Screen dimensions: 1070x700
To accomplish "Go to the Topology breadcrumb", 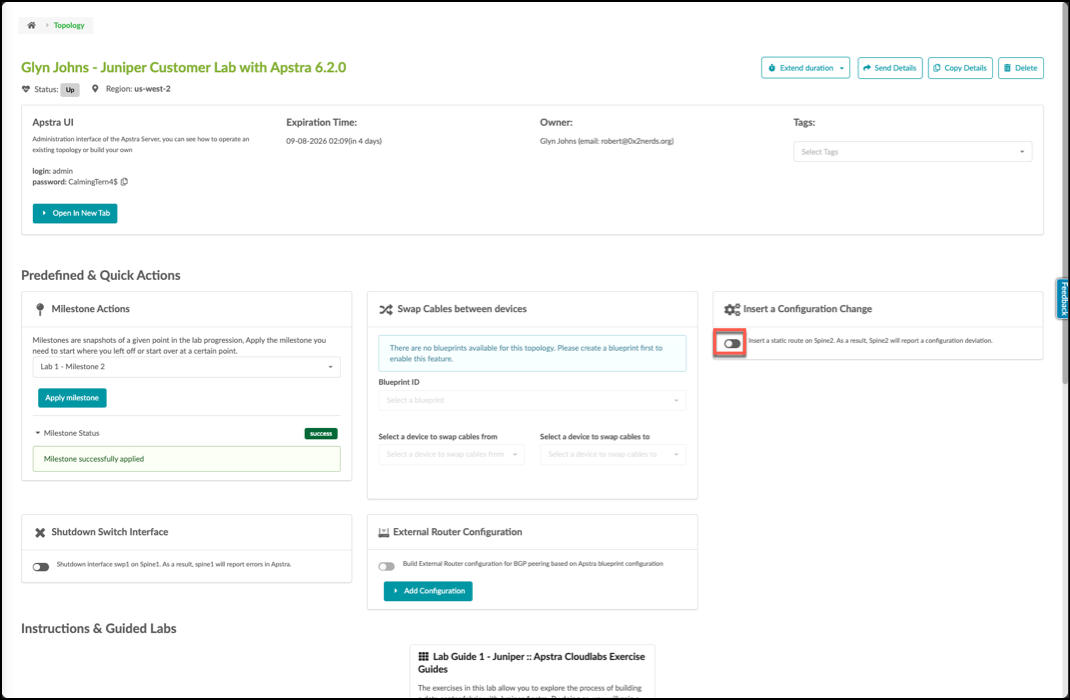I will point(69,25).
